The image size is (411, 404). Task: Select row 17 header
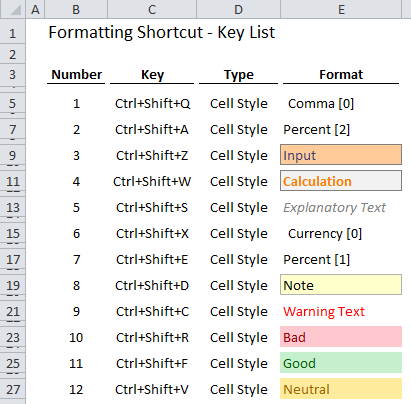(x=13, y=259)
